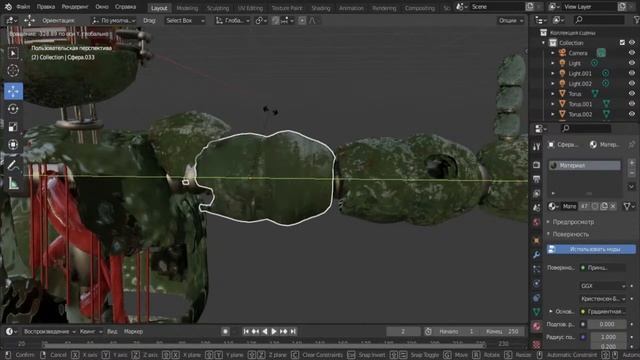This screenshot has height=360, width=640.
Task: Open the Modifiers wrench tab icon
Action: [x=537, y=254]
